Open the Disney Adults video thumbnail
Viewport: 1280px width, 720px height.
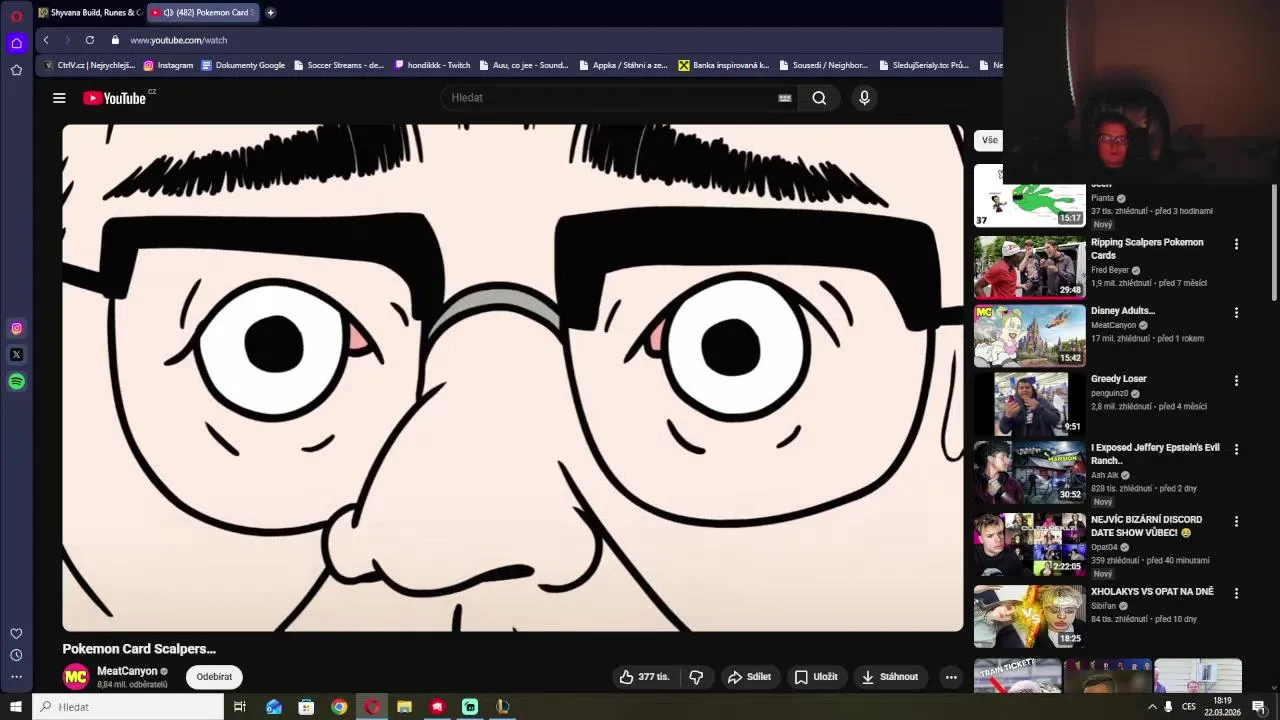(1030, 336)
